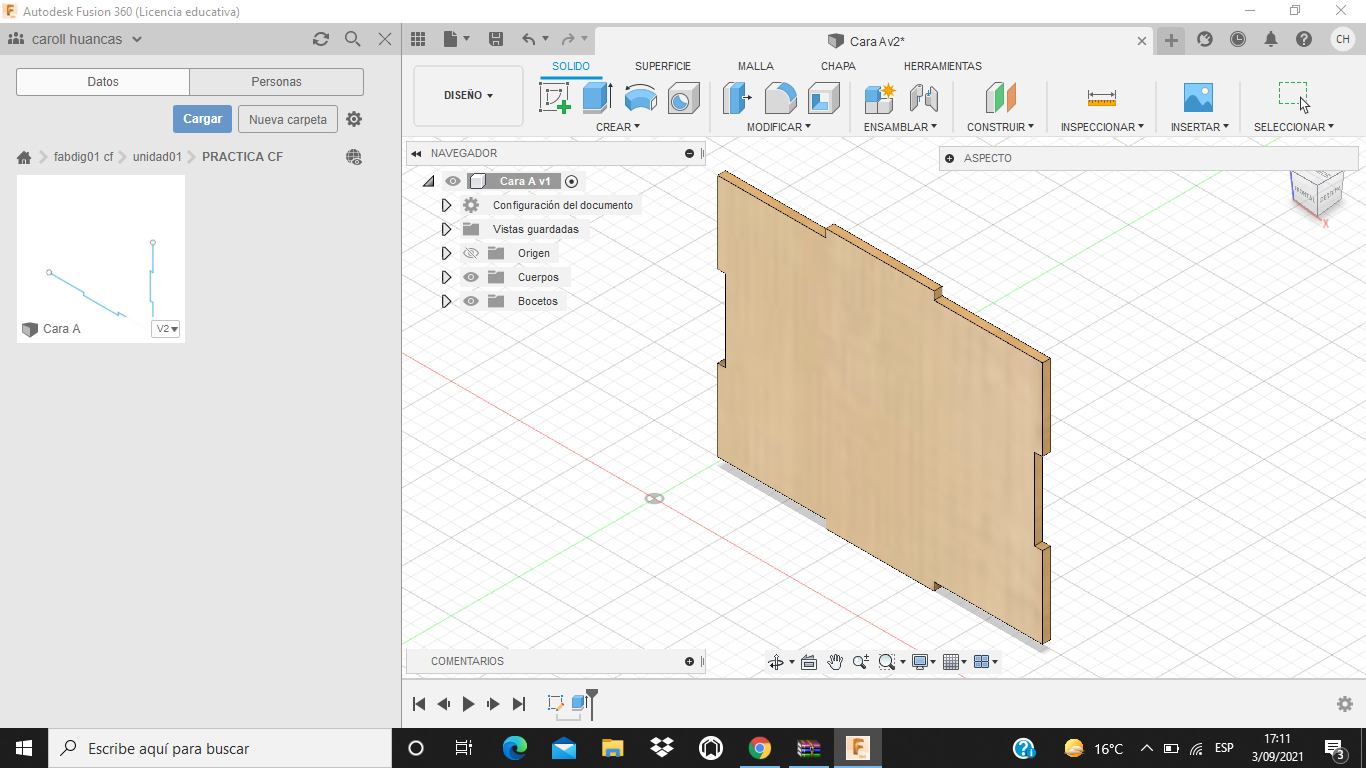Open the DISEÑO workspace dropdown
1366x768 pixels.
pyautogui.click(x=468, y=96)
